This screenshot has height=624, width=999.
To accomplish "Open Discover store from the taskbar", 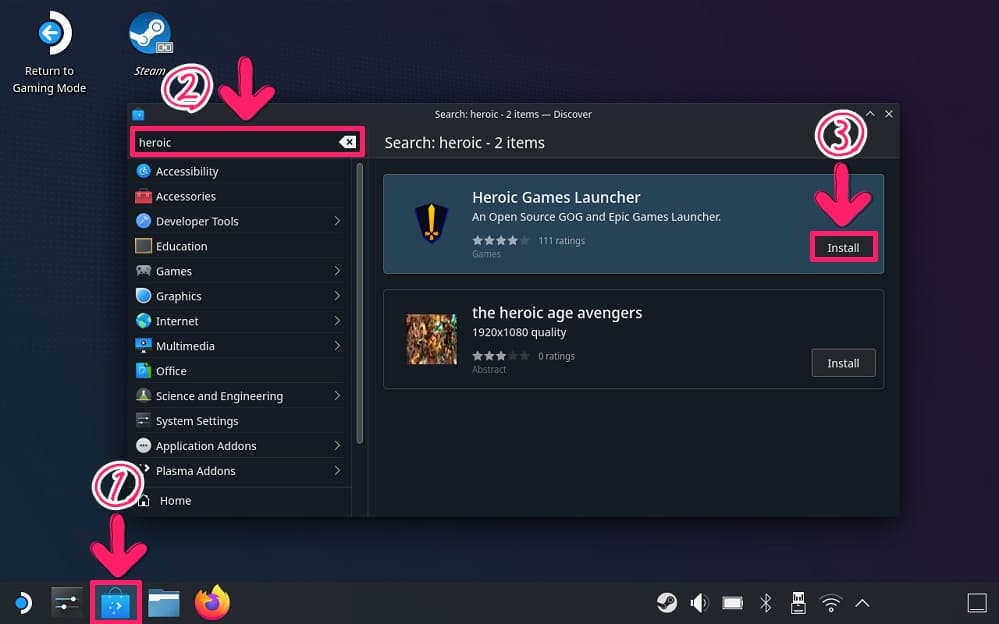I will tap(115, 603).
